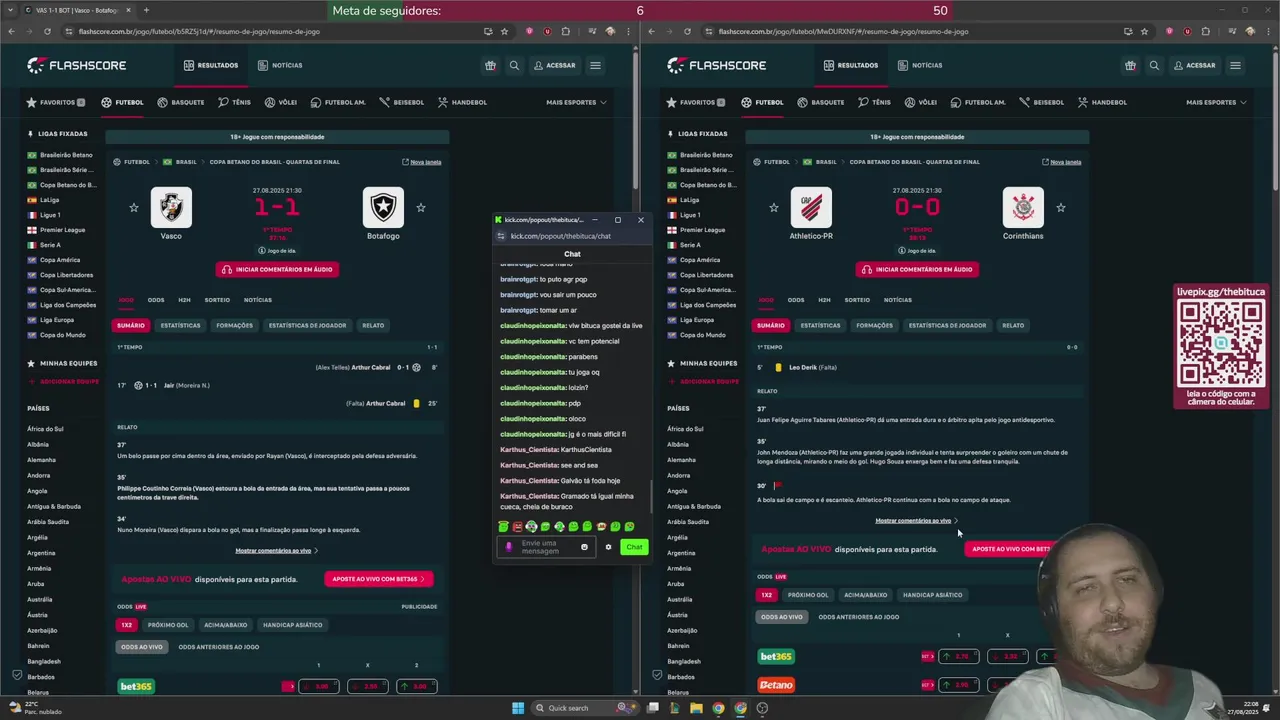Open Extensions puzzle icon in left browser
This screenshot has width=1280, height=720.
[x=565, y=31]
